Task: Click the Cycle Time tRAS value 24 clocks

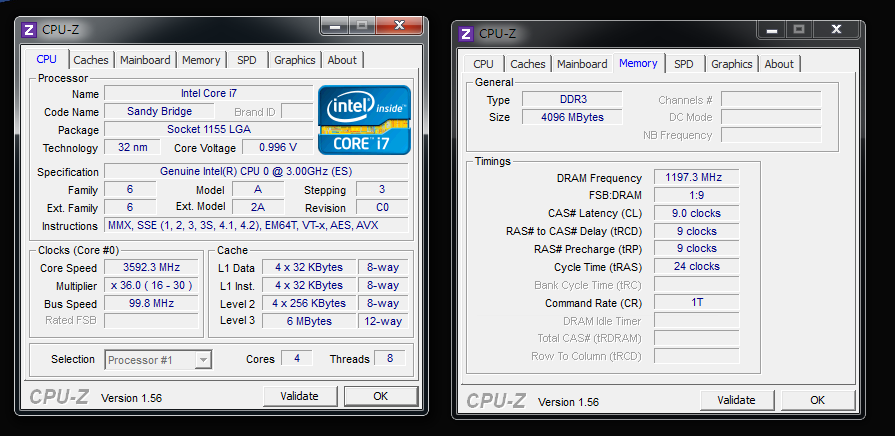Action: click(697, 267)
